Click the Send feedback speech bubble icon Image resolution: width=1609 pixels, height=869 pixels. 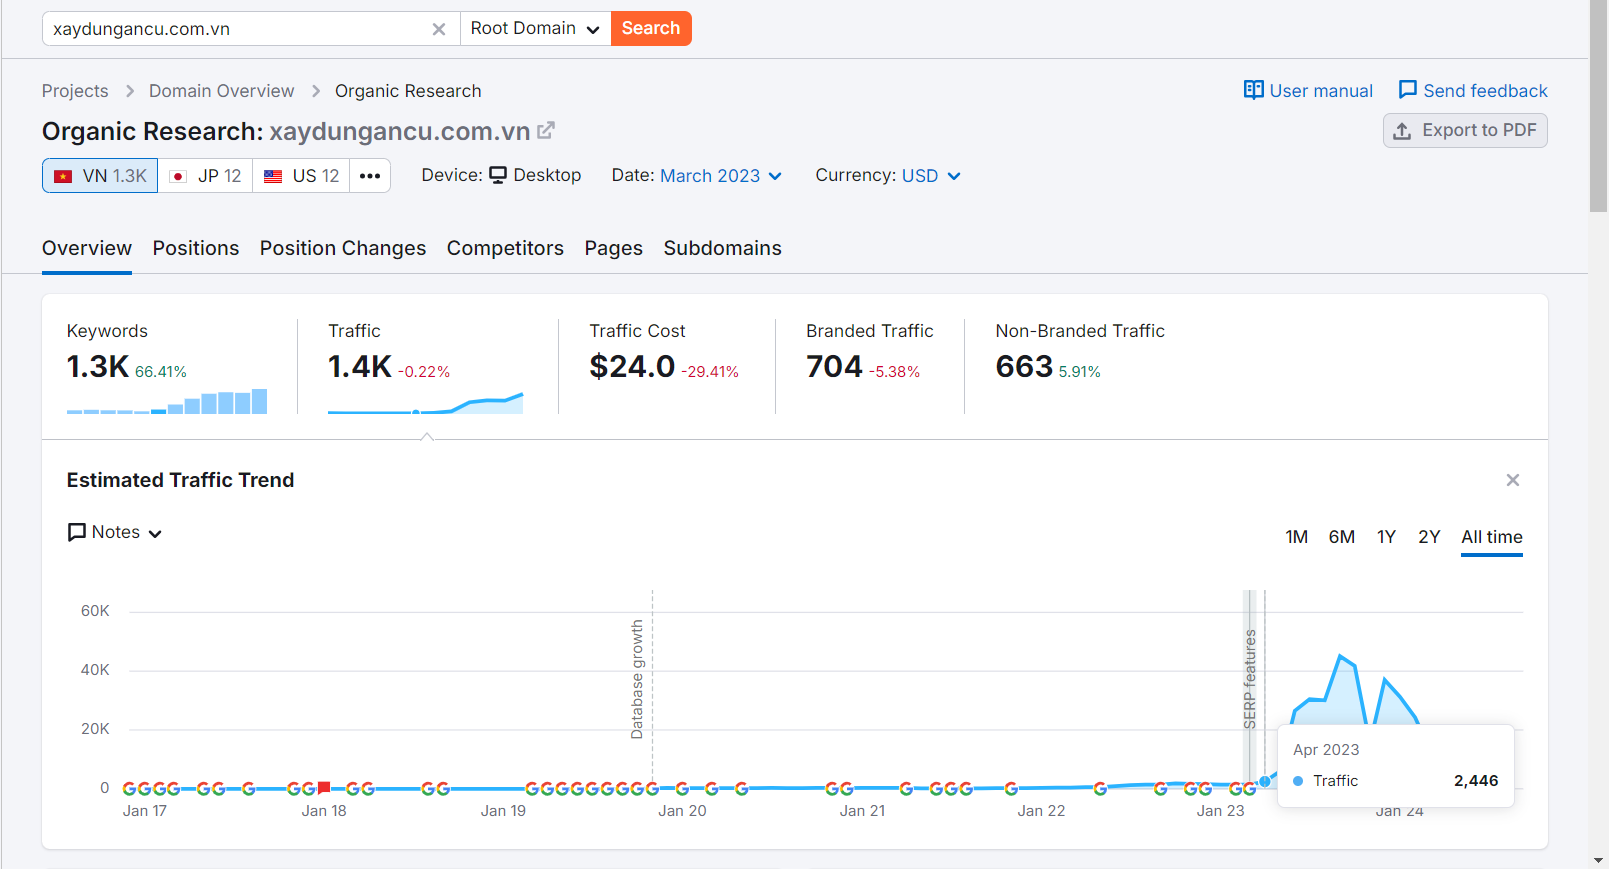[1408, 90]
